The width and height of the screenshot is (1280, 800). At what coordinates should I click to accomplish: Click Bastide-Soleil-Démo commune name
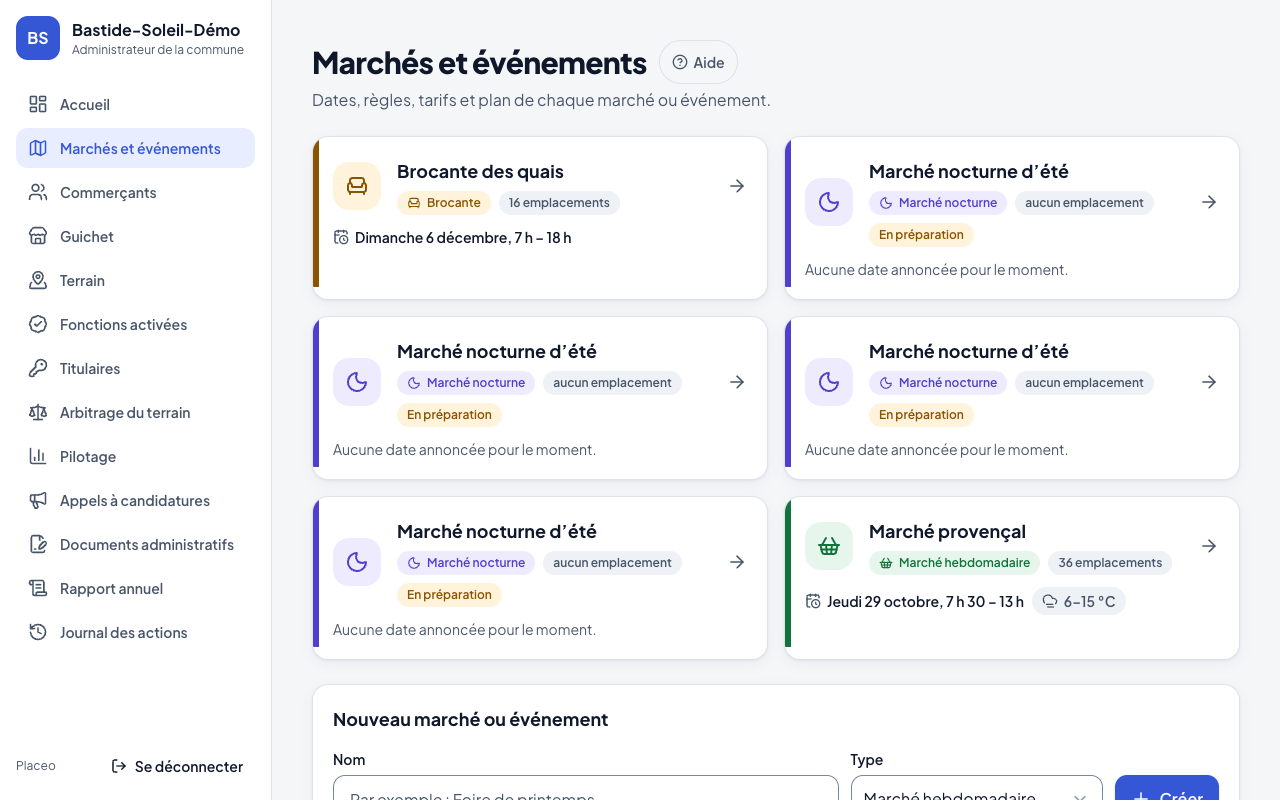coord(156,30)
